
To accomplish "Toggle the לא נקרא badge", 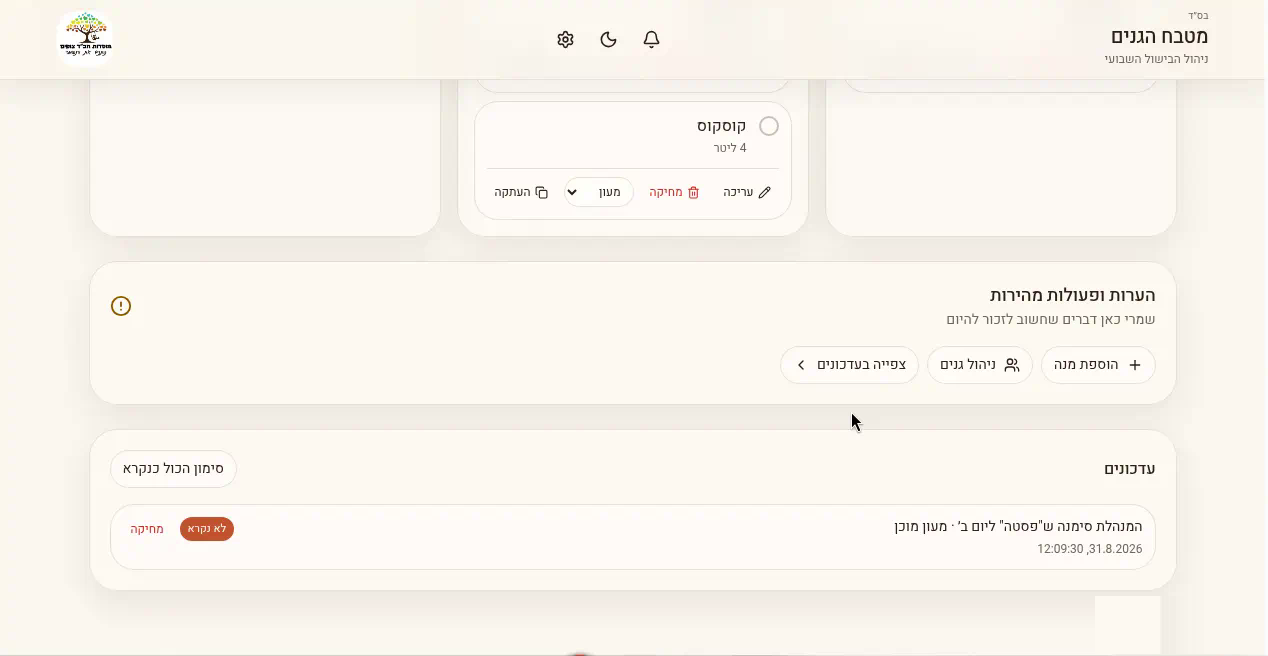I will point(207,529).
